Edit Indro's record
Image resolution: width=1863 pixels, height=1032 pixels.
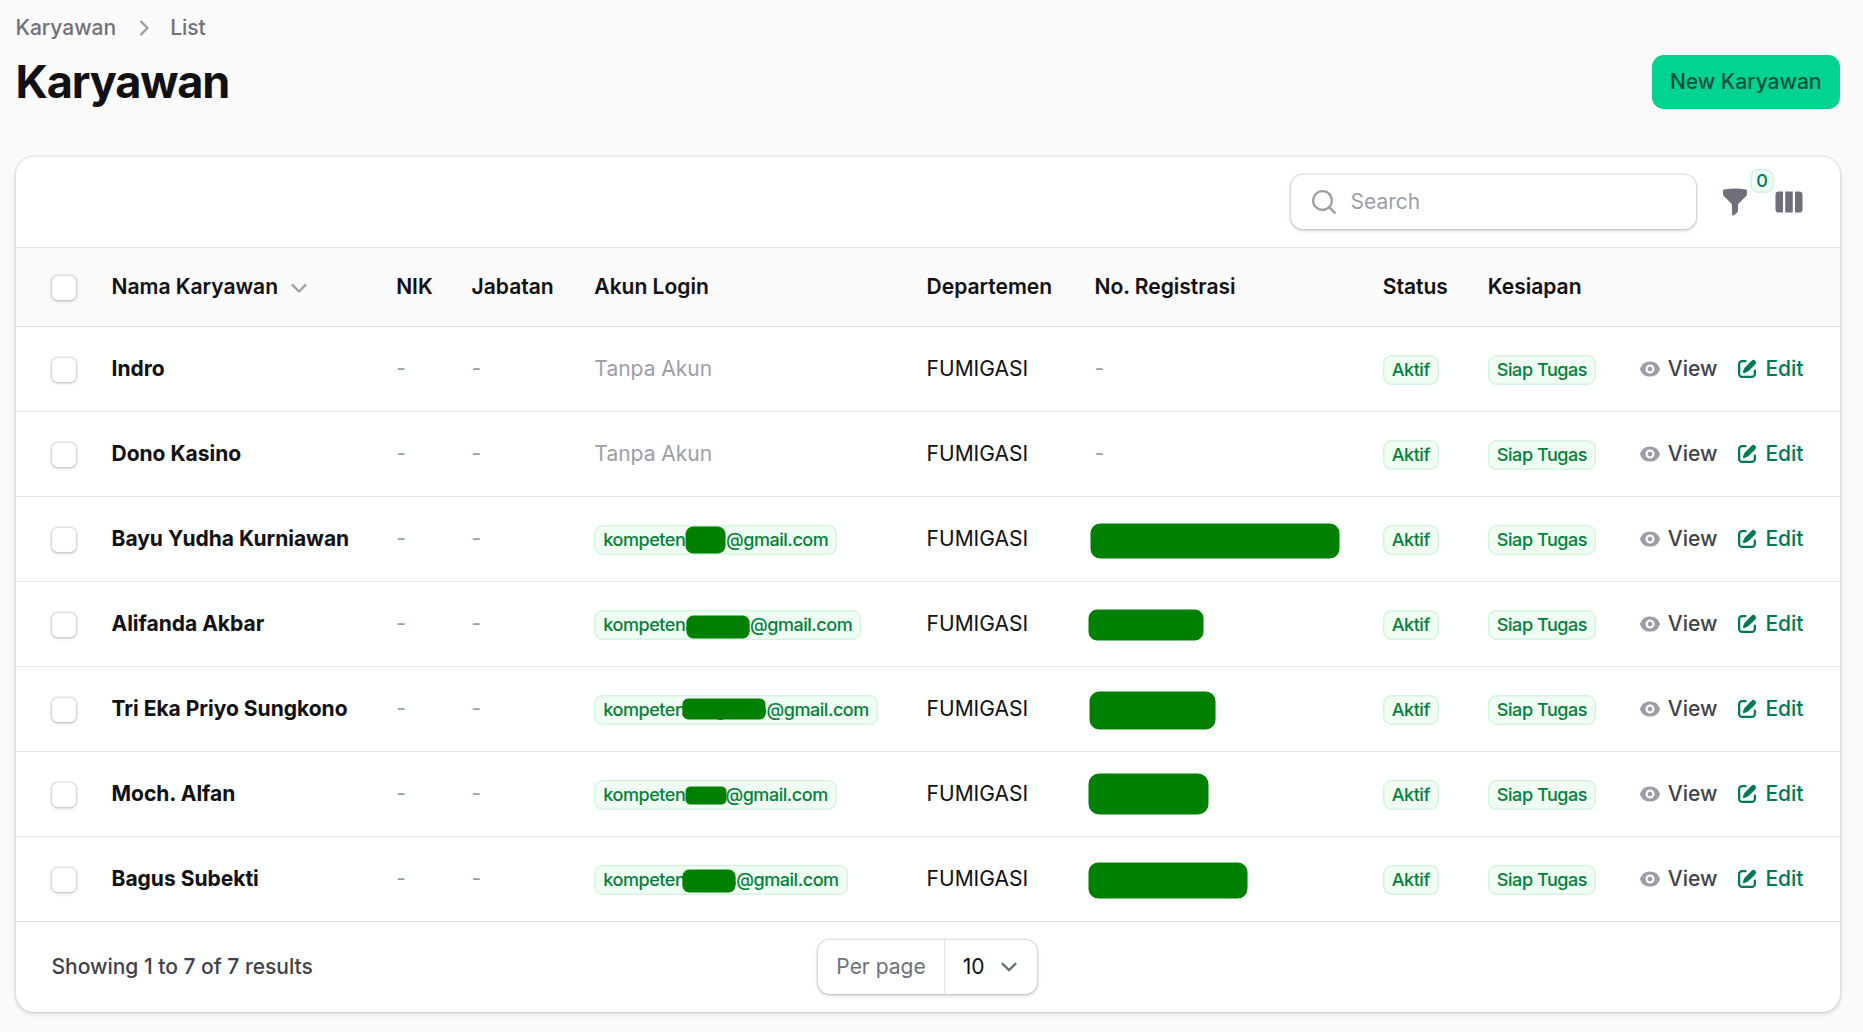[x=1770, y=369]
